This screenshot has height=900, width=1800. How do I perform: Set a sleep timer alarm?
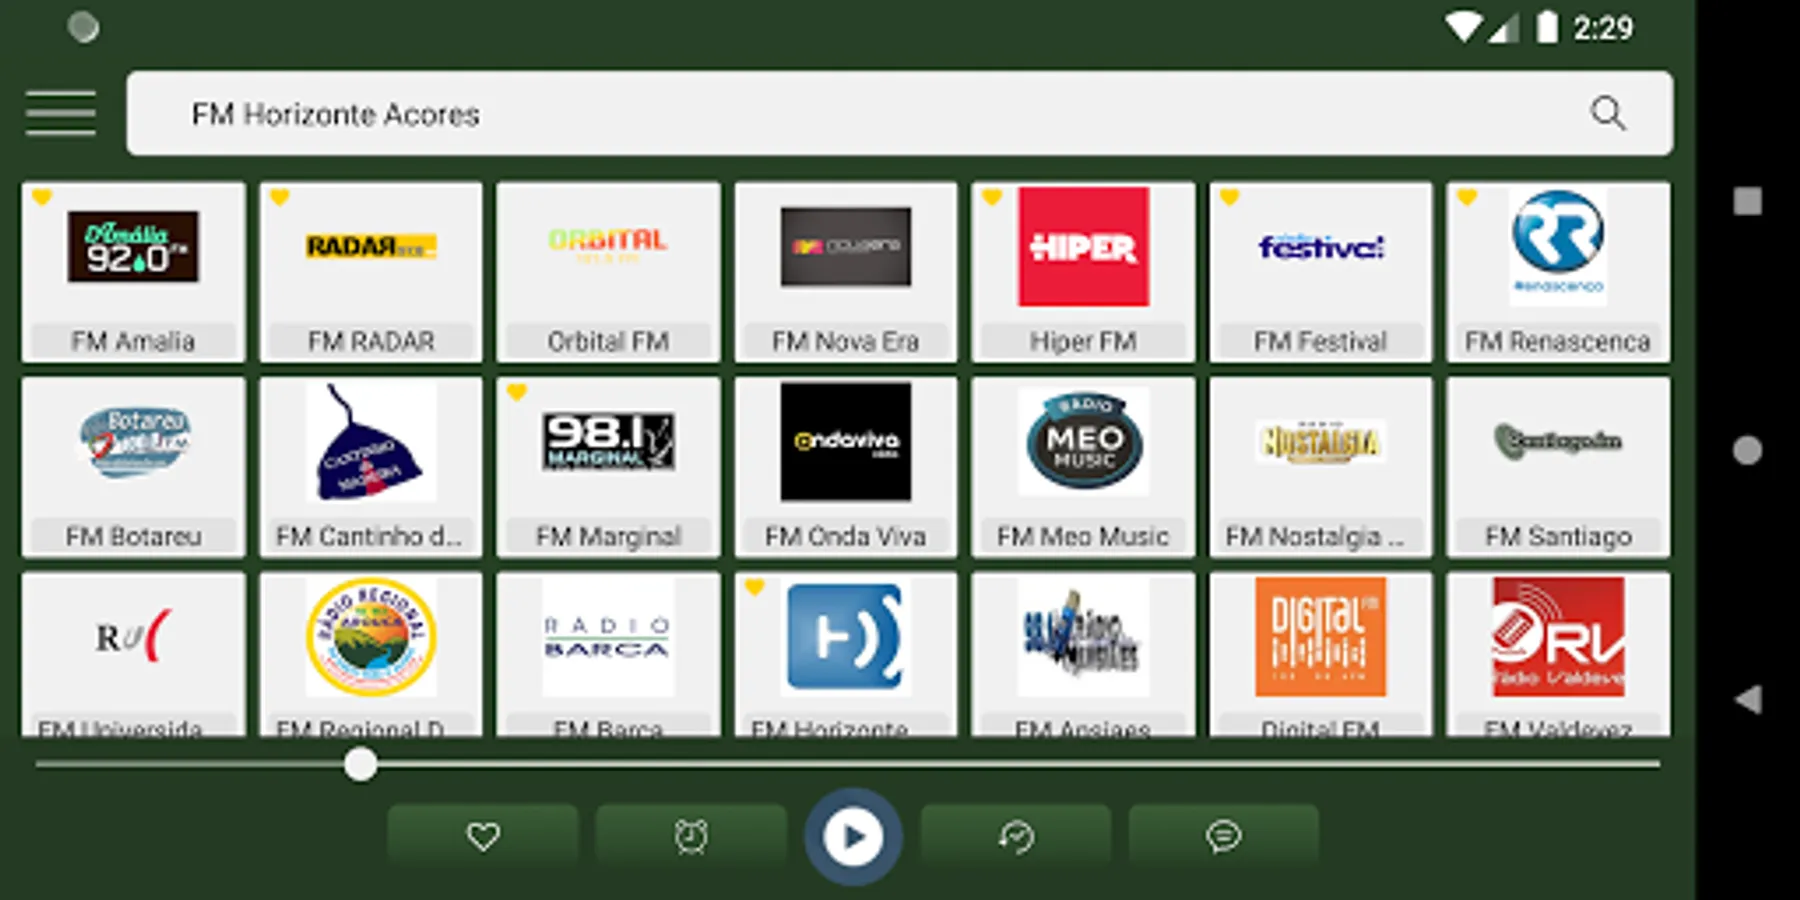point(691,836)
